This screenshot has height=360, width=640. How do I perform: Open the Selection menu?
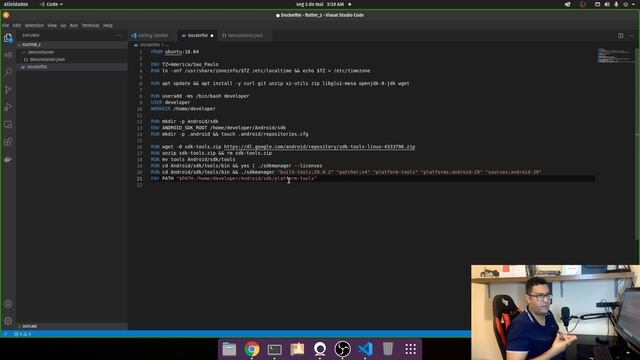pyautogui.click(x=34, y=25)
